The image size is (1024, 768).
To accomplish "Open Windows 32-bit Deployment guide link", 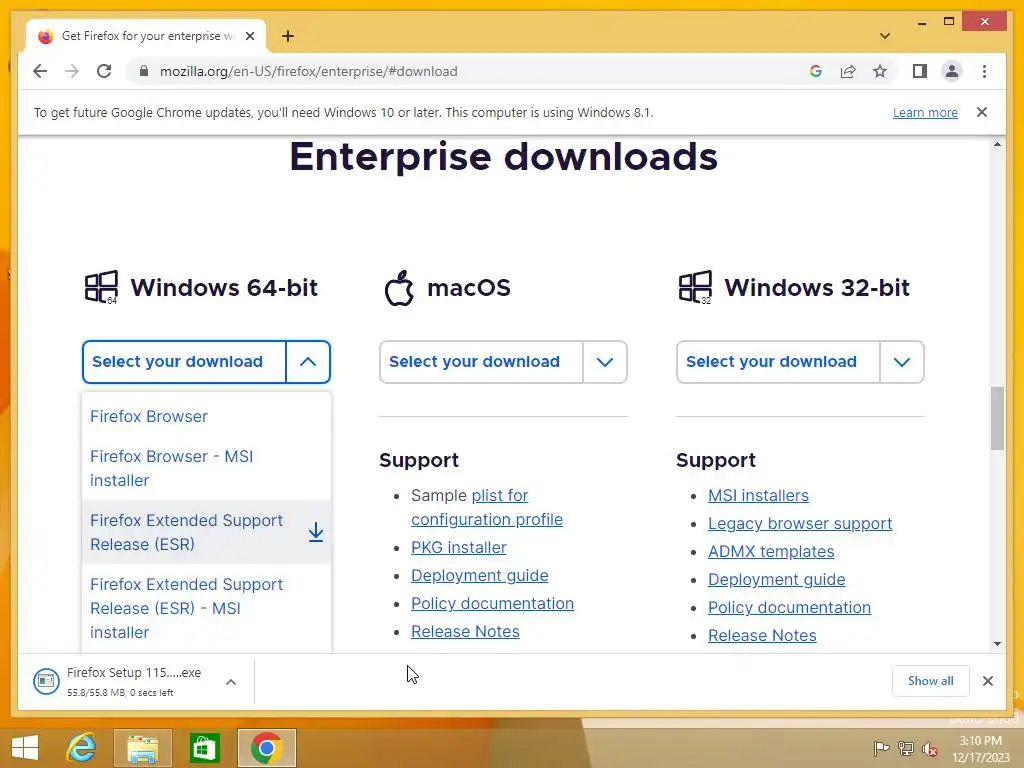I will [x=776, y=580].
